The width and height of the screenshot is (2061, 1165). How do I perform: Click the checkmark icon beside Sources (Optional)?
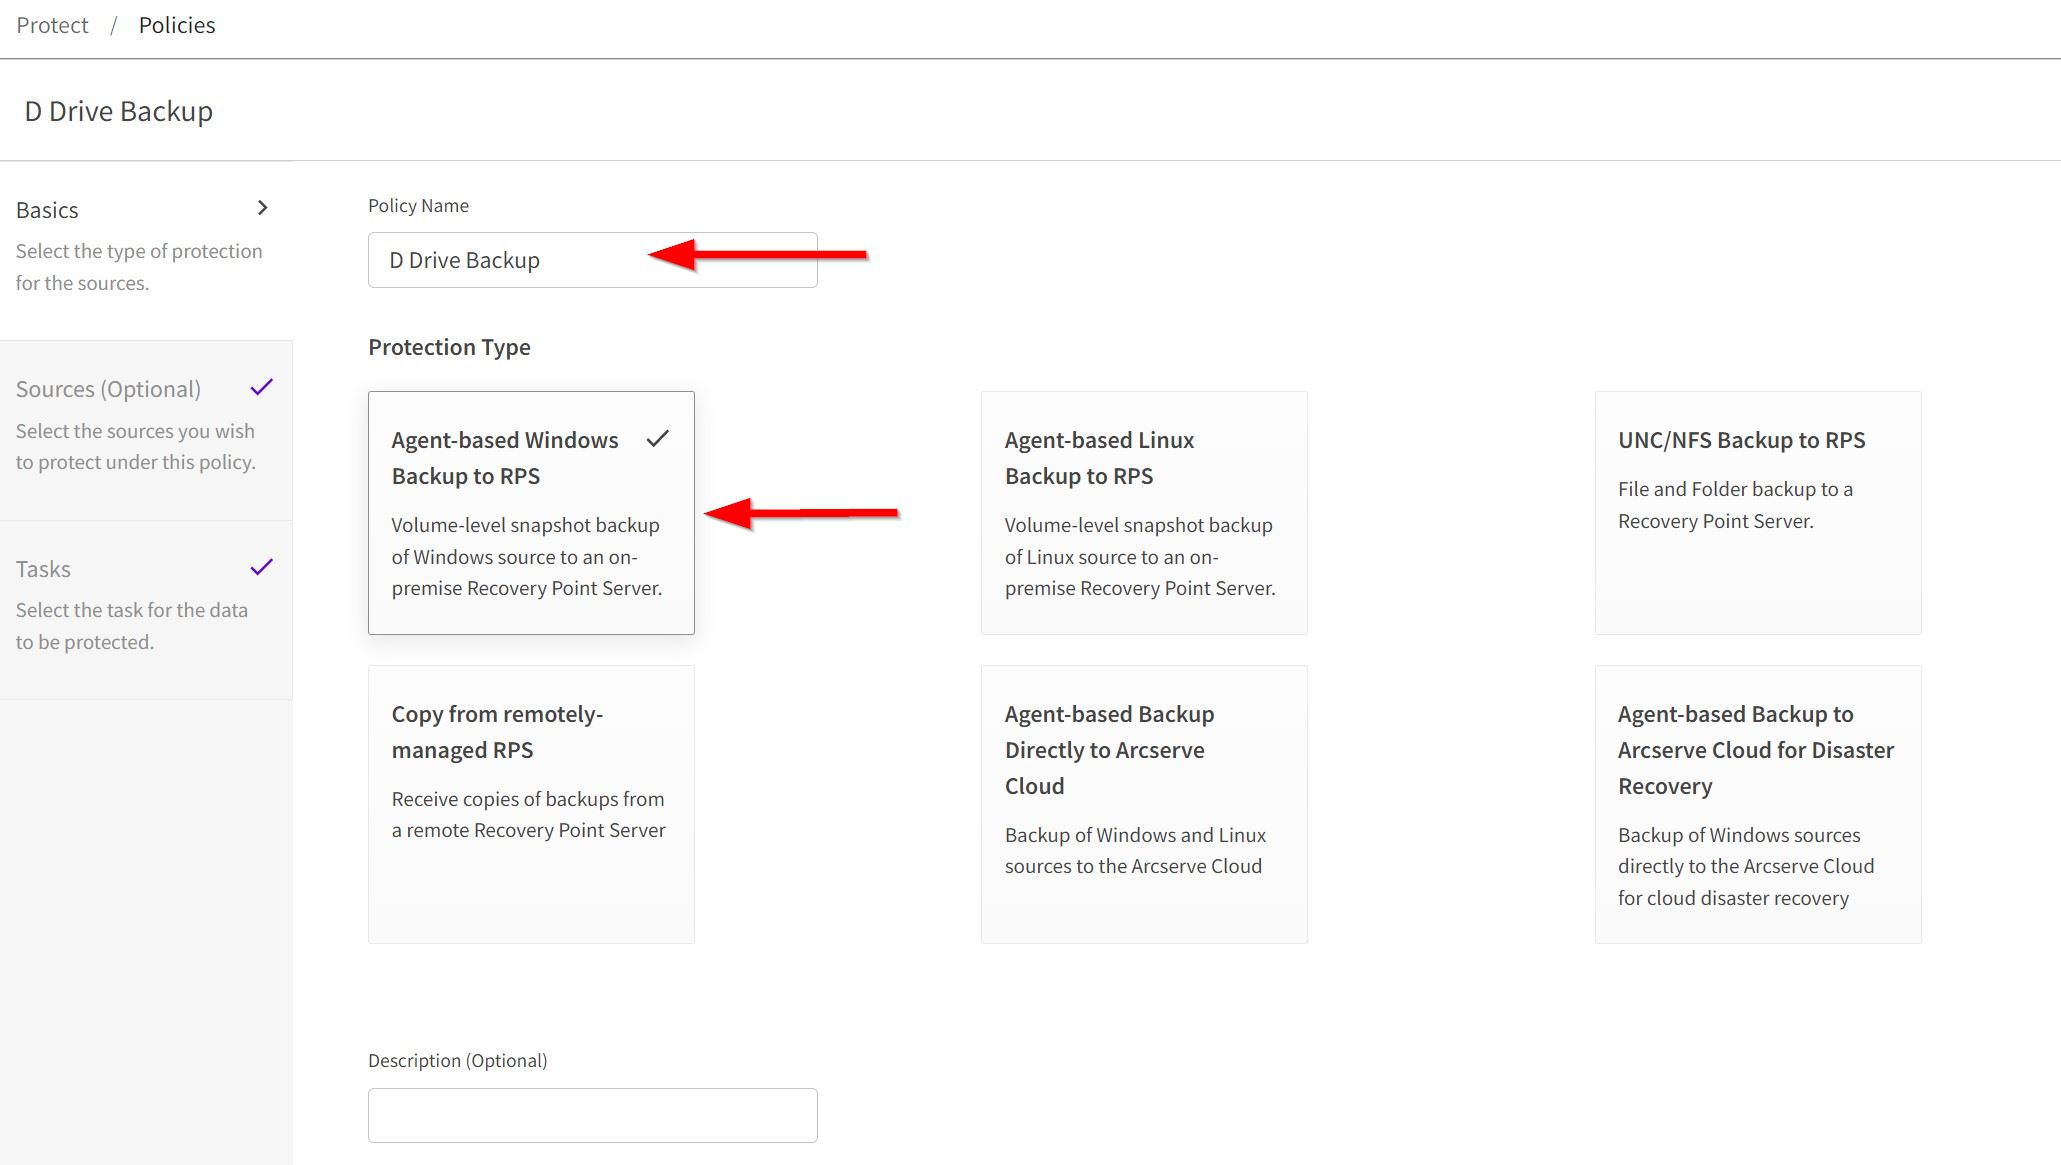pos(261,388)
